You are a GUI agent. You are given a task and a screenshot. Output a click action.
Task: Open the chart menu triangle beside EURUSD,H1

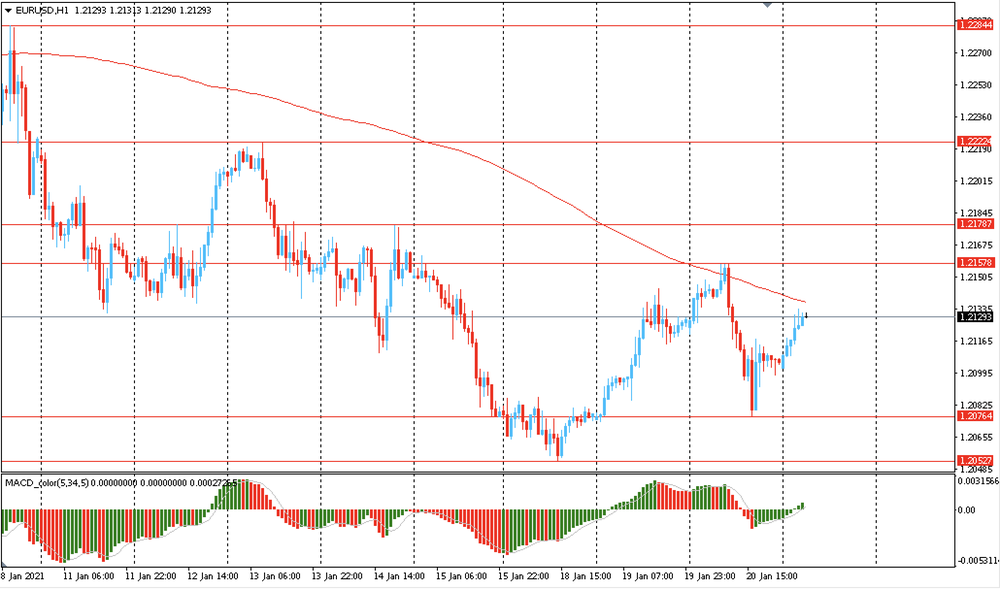click(x=8, y=10)
